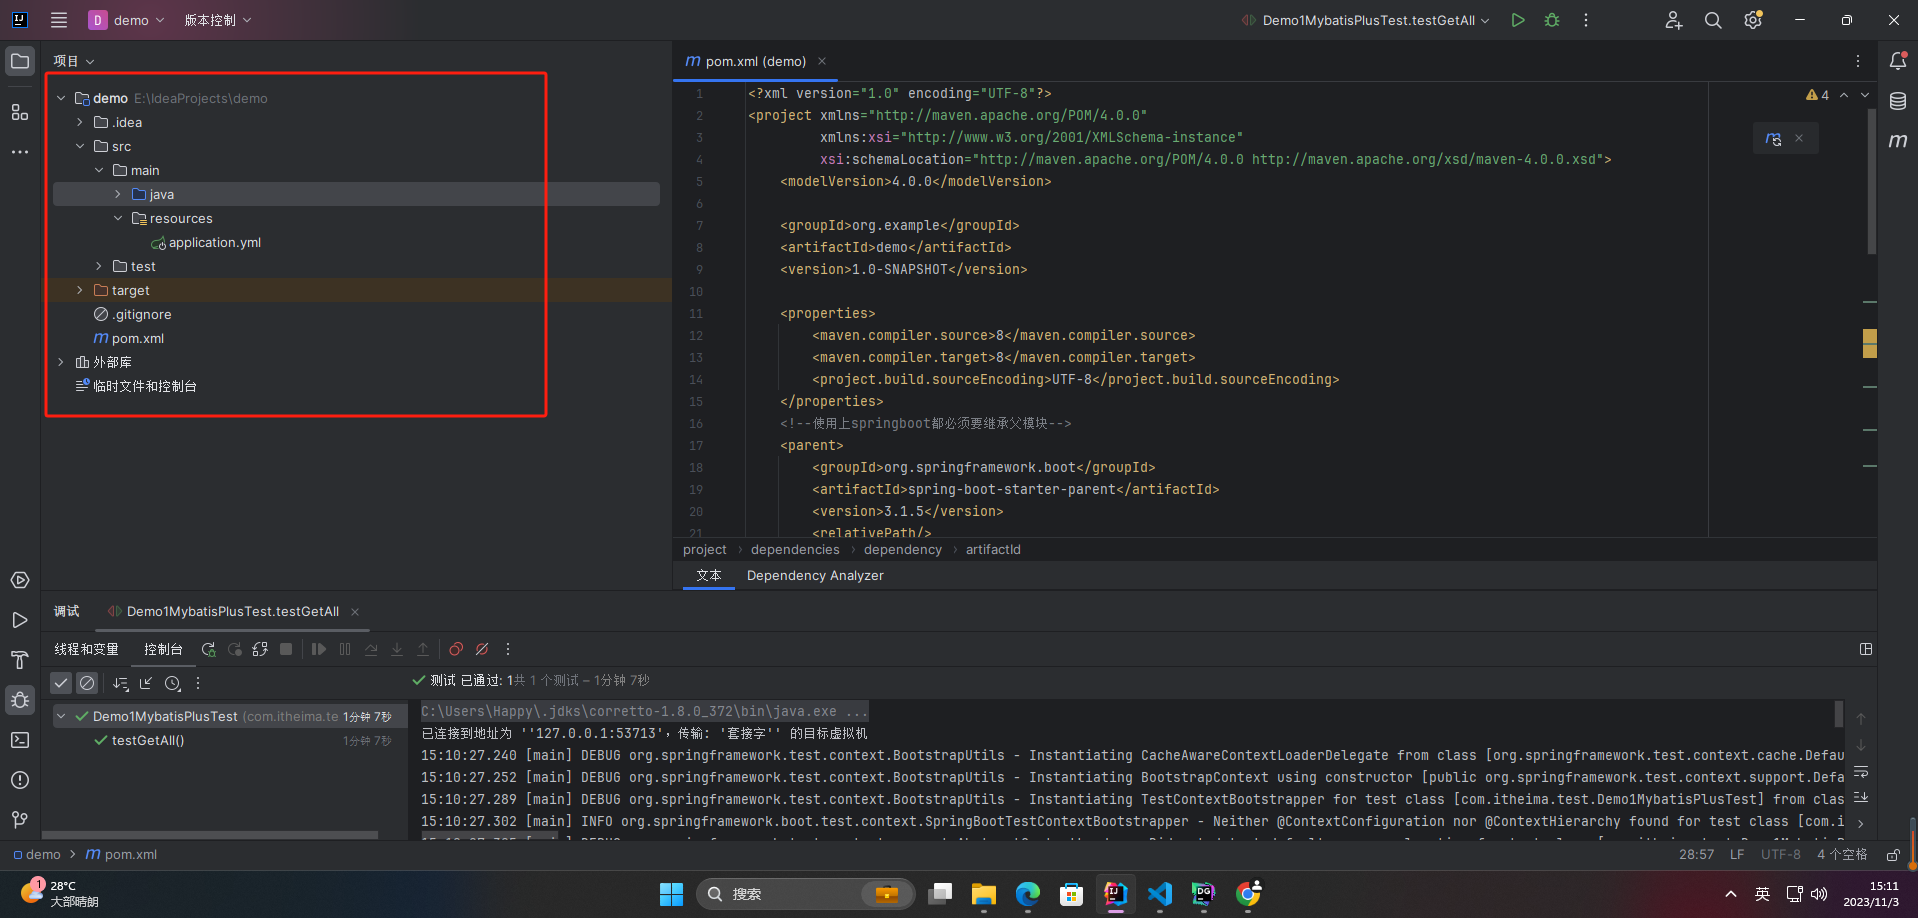Open 控制台 console tab
The width and height of the screenshot is (1918, 918).
pyautogui.click(x=163, y=649)
